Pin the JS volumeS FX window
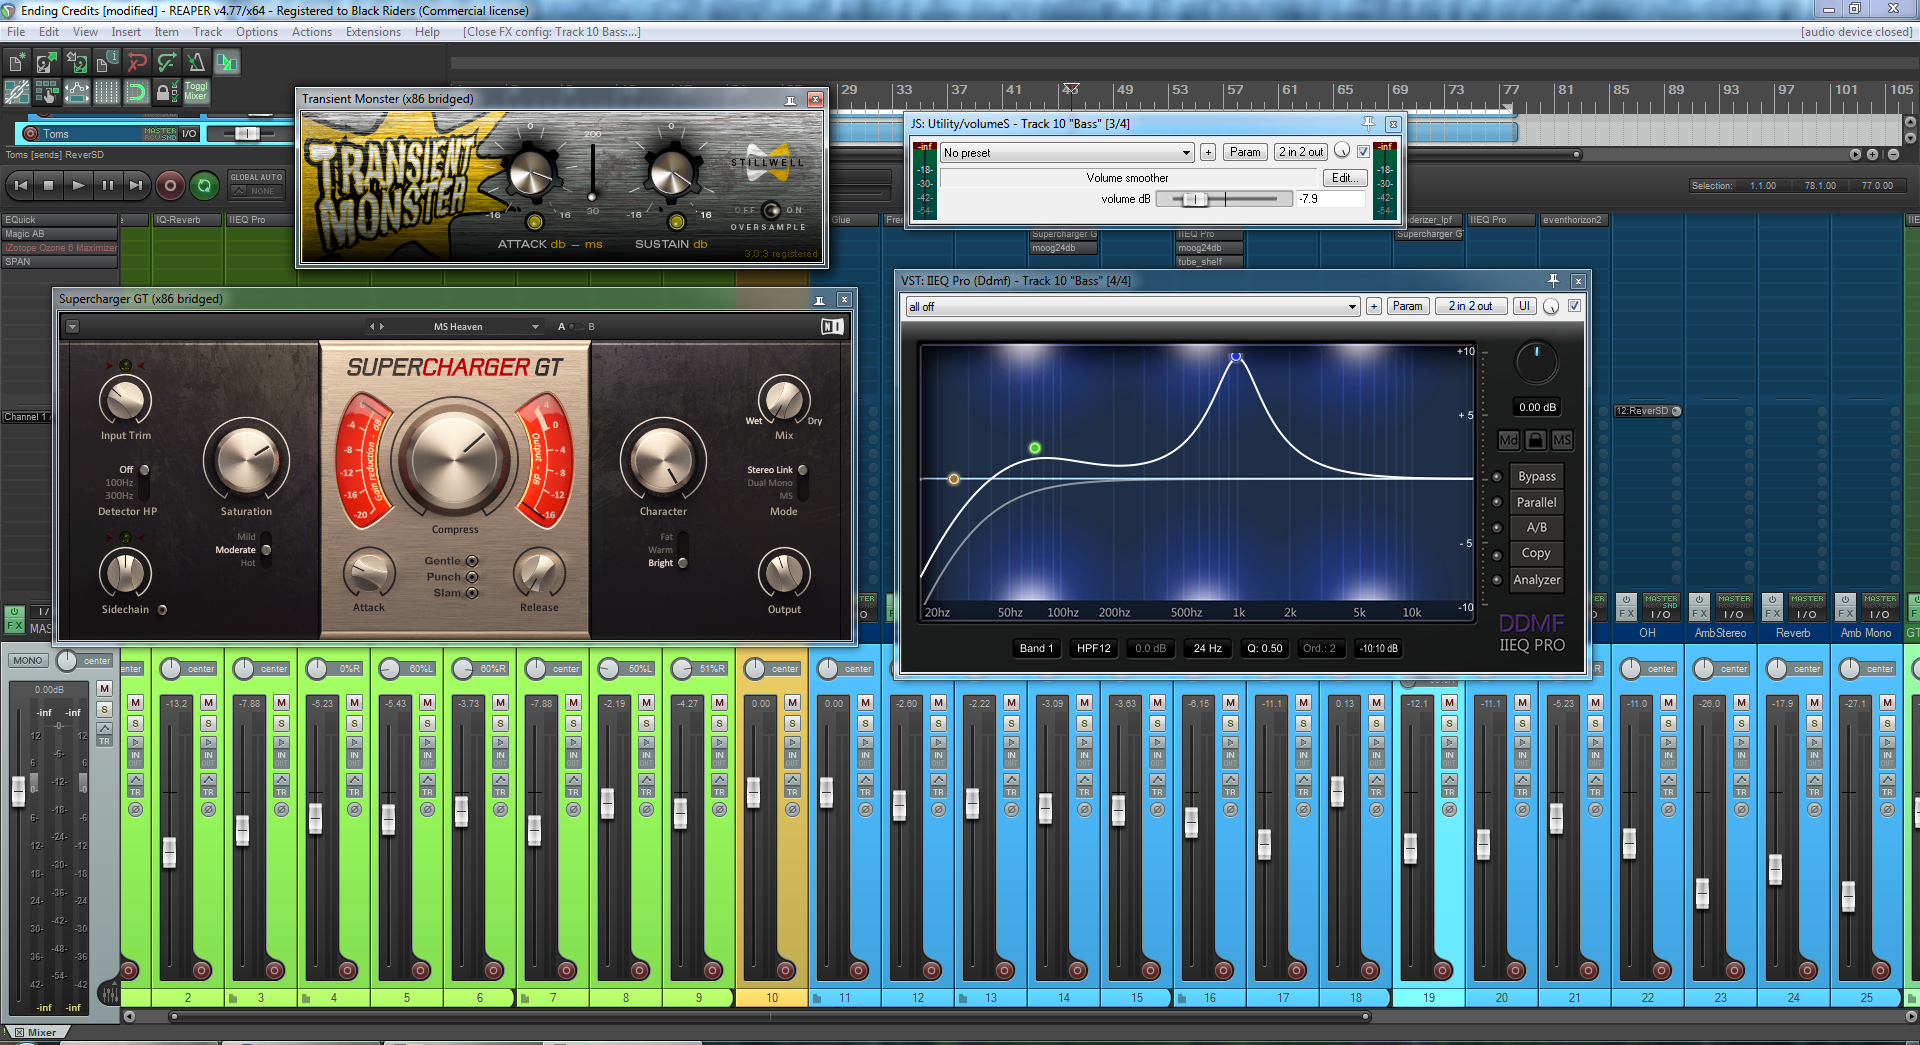Screen dimensions: 1920x1045 click(1368, 123)
